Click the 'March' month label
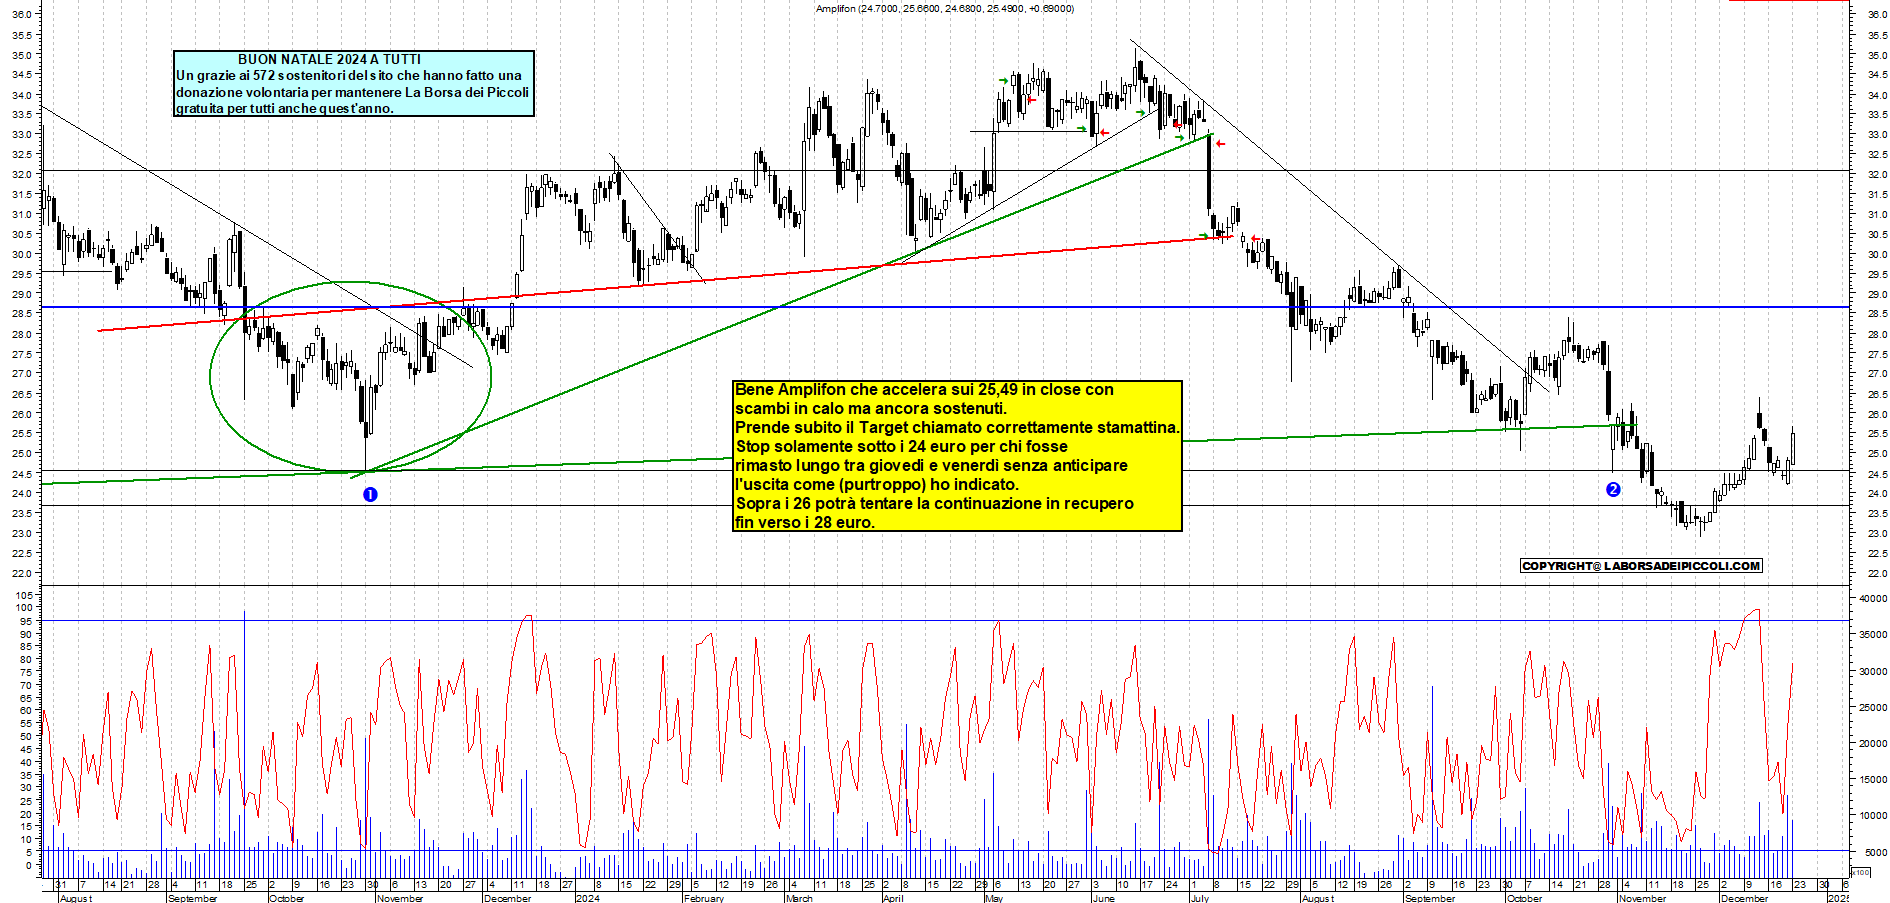Viewport: 1890px width, 903px height. tap(799, 898)
